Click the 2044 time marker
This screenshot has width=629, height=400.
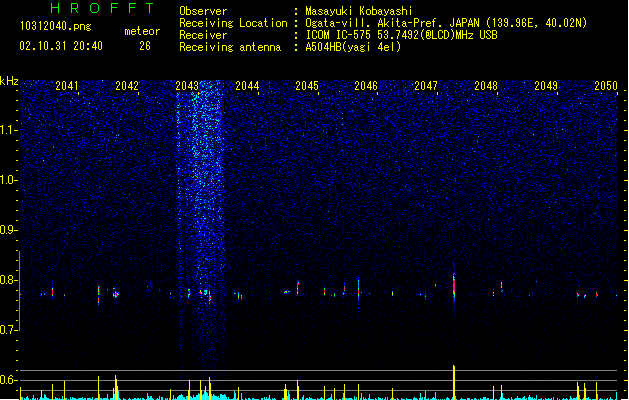click(247, 86)
